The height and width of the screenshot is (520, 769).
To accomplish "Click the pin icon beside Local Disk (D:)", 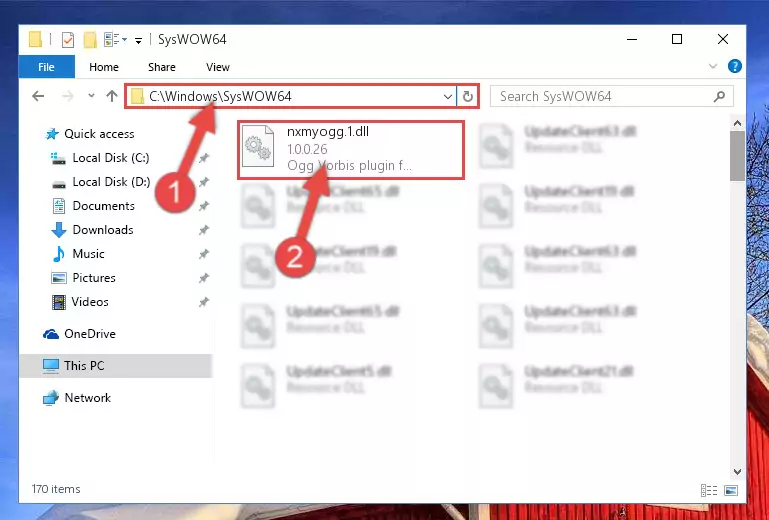I will coord(204,182).
